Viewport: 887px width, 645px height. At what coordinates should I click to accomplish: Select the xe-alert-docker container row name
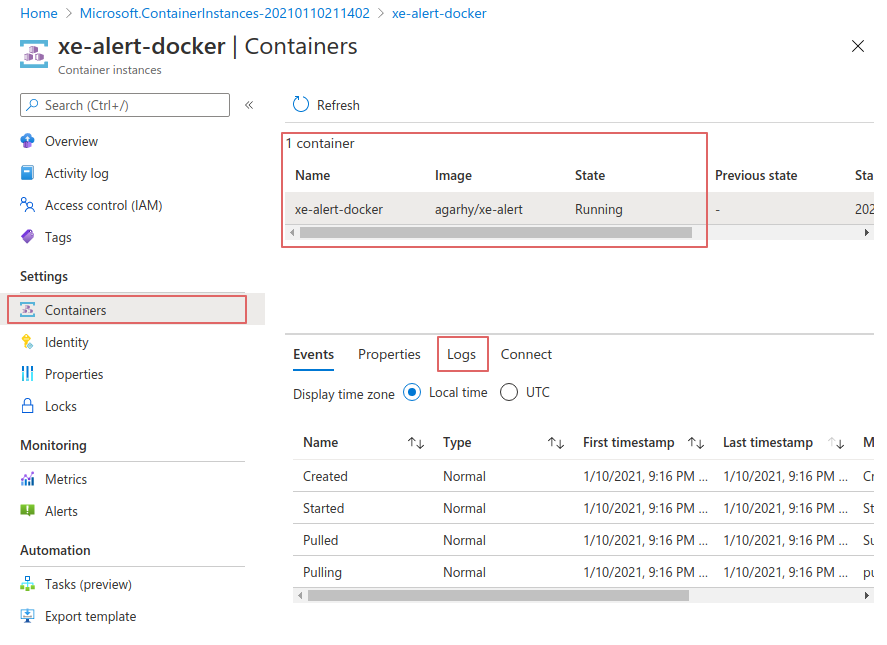pos(339,209)
